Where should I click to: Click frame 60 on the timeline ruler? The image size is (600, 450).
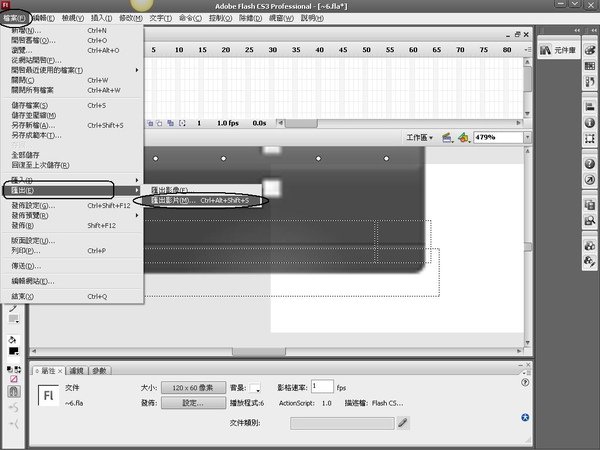point(413,50)
